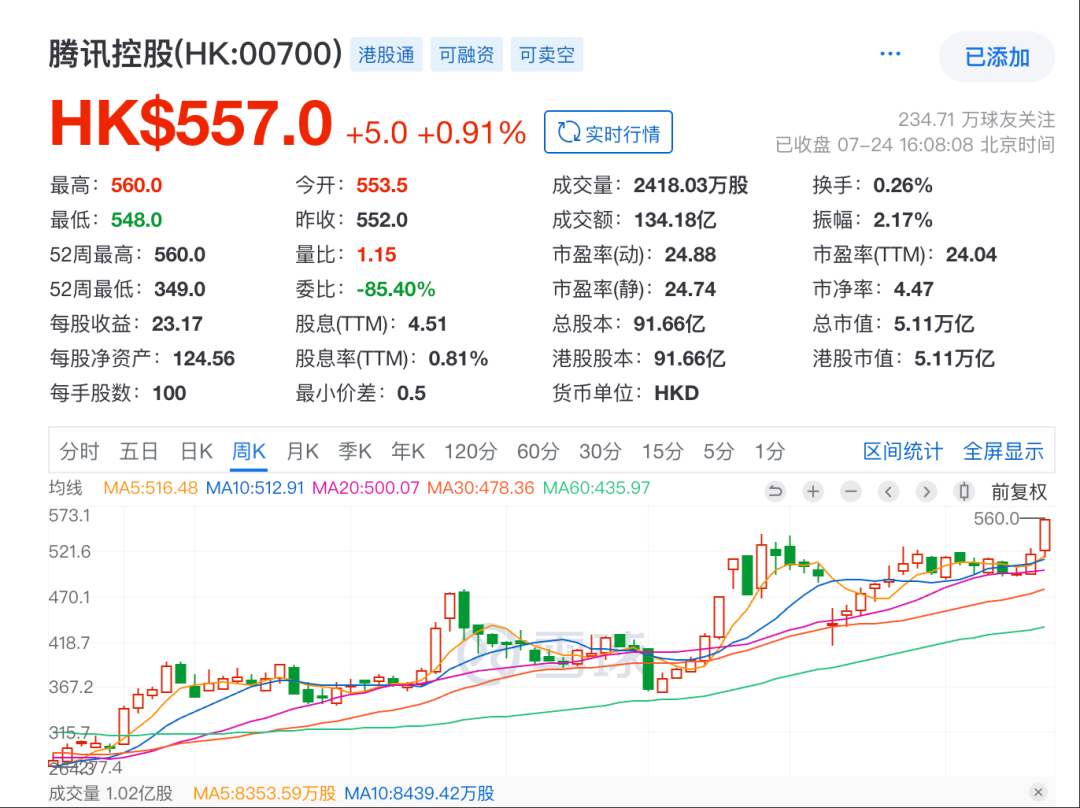Click the 市盈率(TTM) value 24.04
1080x808 pixels.
coord(971,255)
